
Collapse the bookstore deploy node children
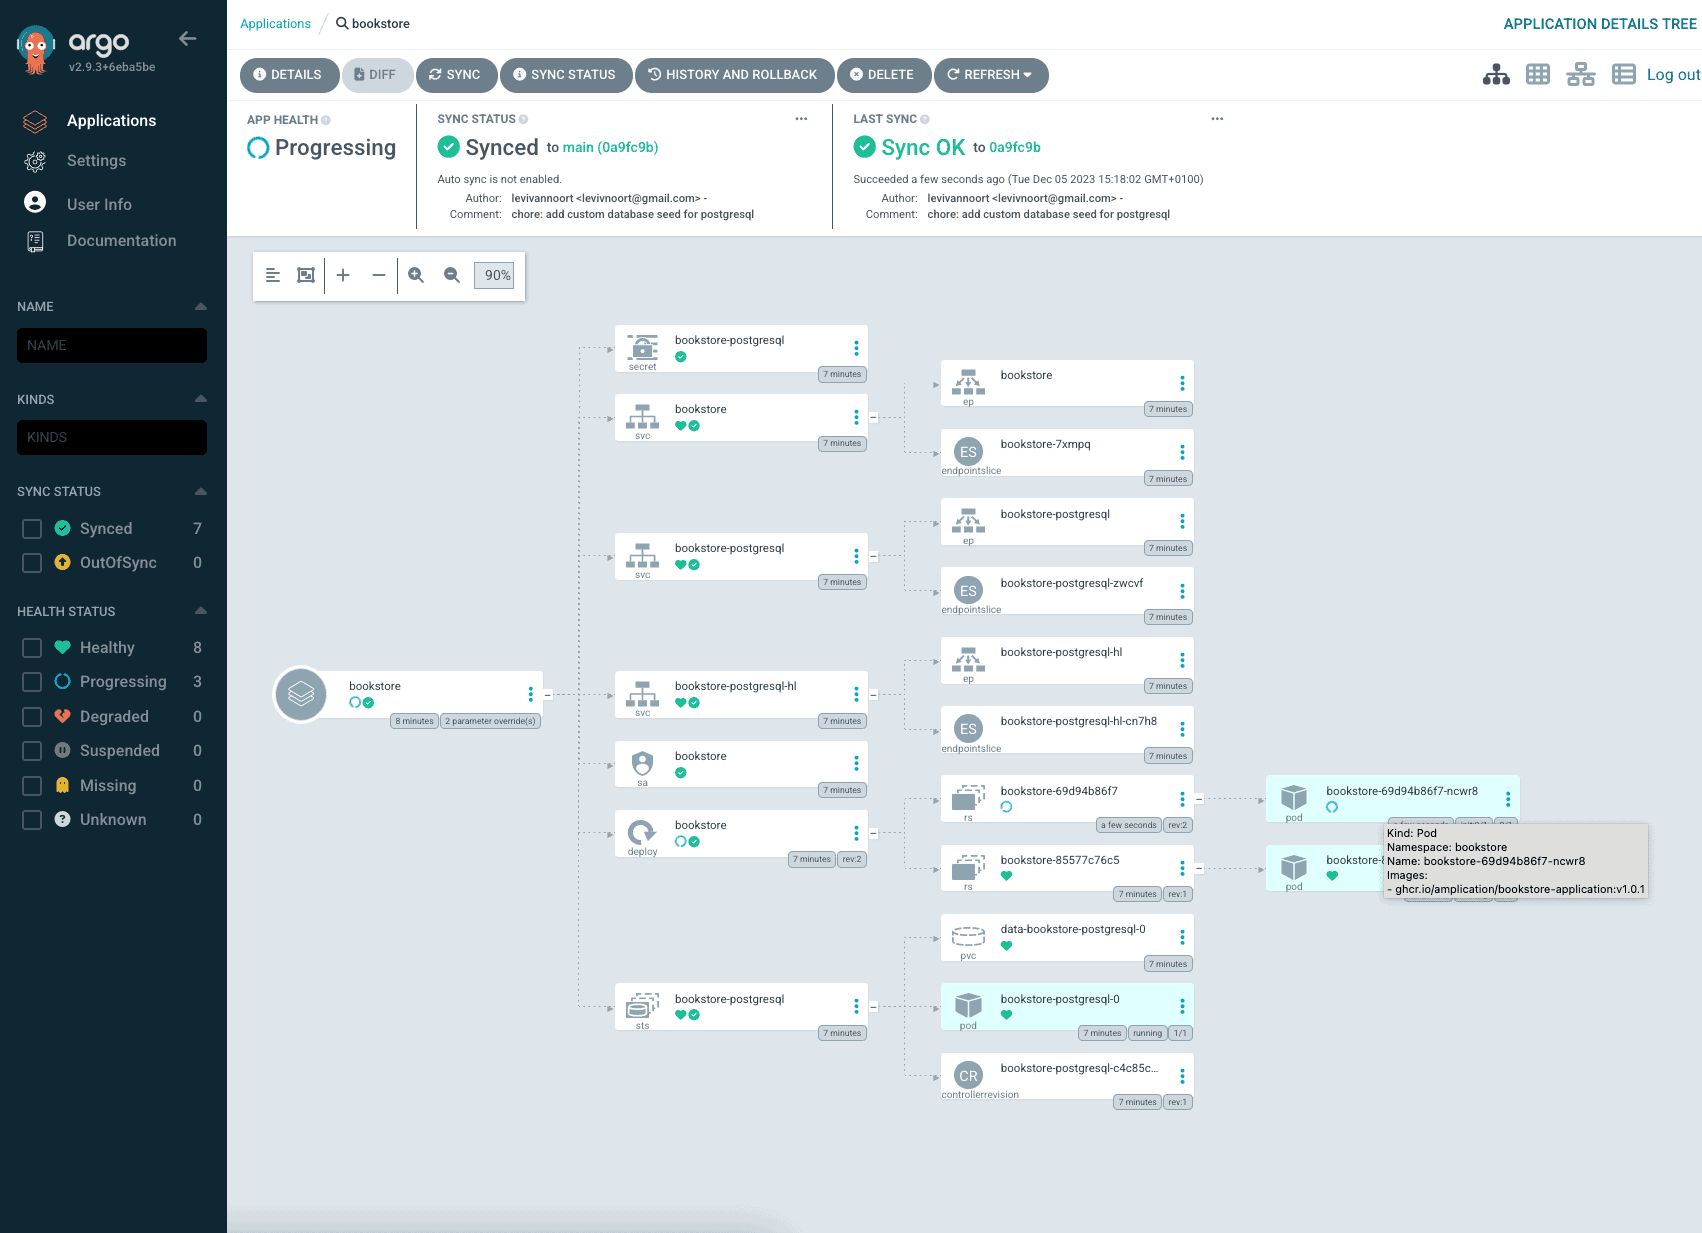point(873,833)
